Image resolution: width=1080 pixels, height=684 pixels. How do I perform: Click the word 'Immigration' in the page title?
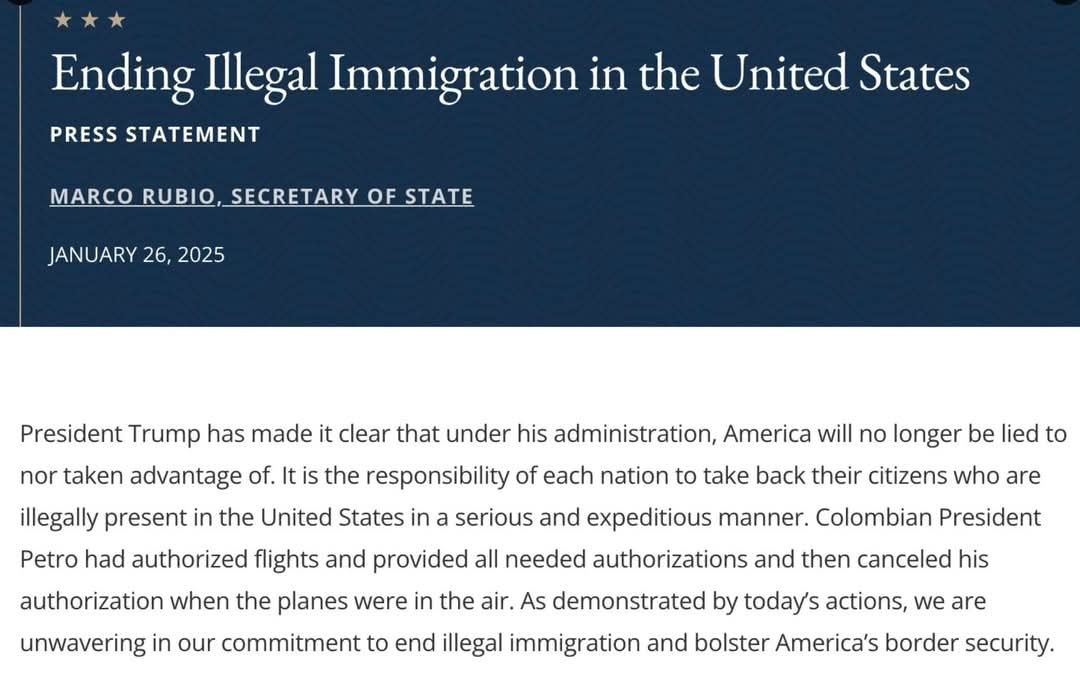453,74
